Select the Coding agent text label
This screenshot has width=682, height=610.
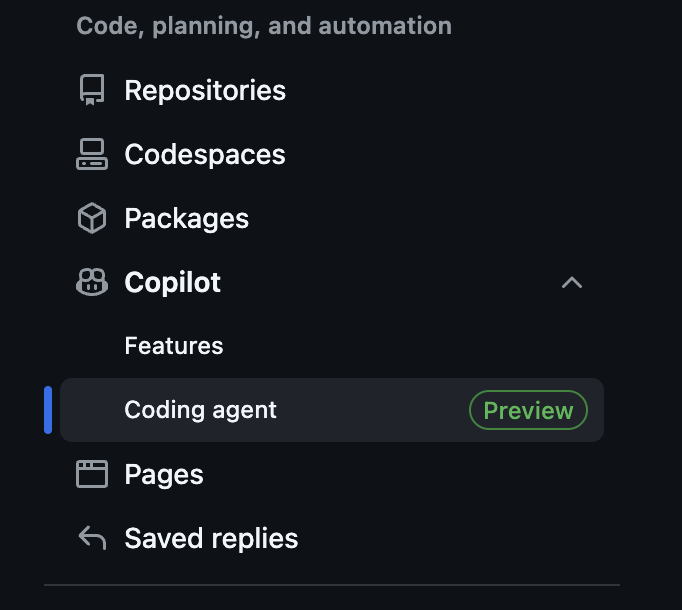click(201, 410)
